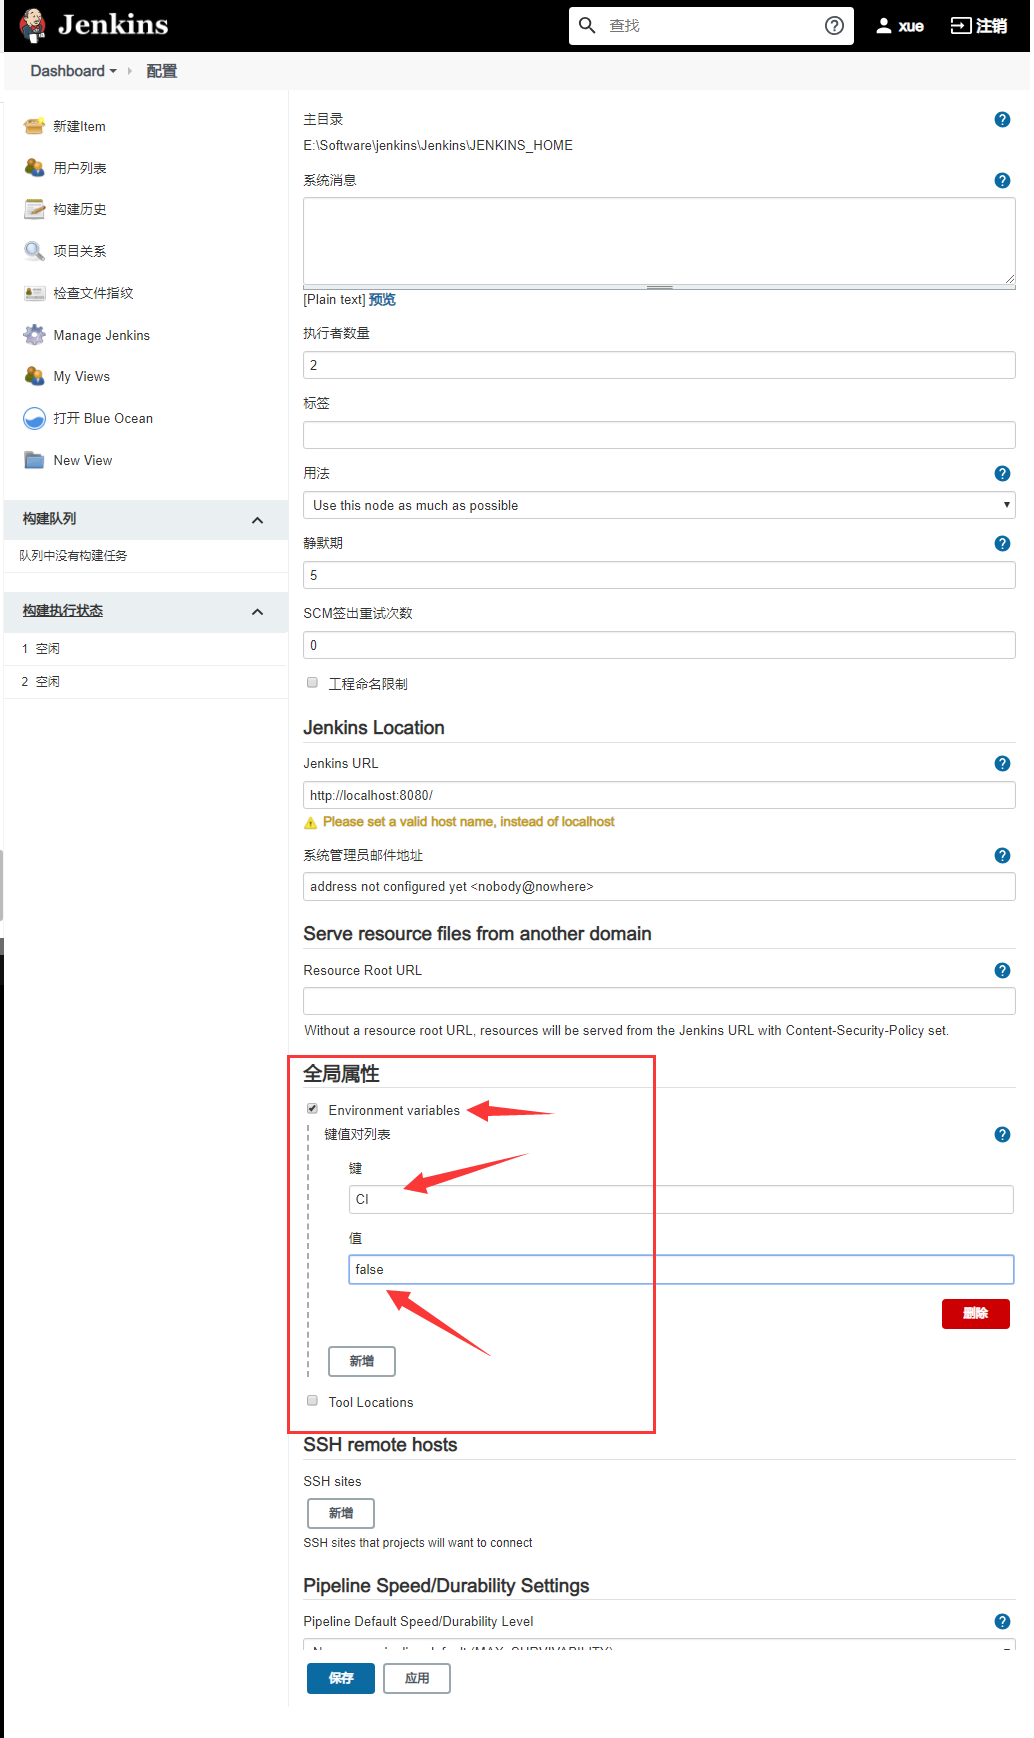This screenshot has height=1738, width=1034.
Task: Click the 执行者数量 field
Action: tap(659, 365)
